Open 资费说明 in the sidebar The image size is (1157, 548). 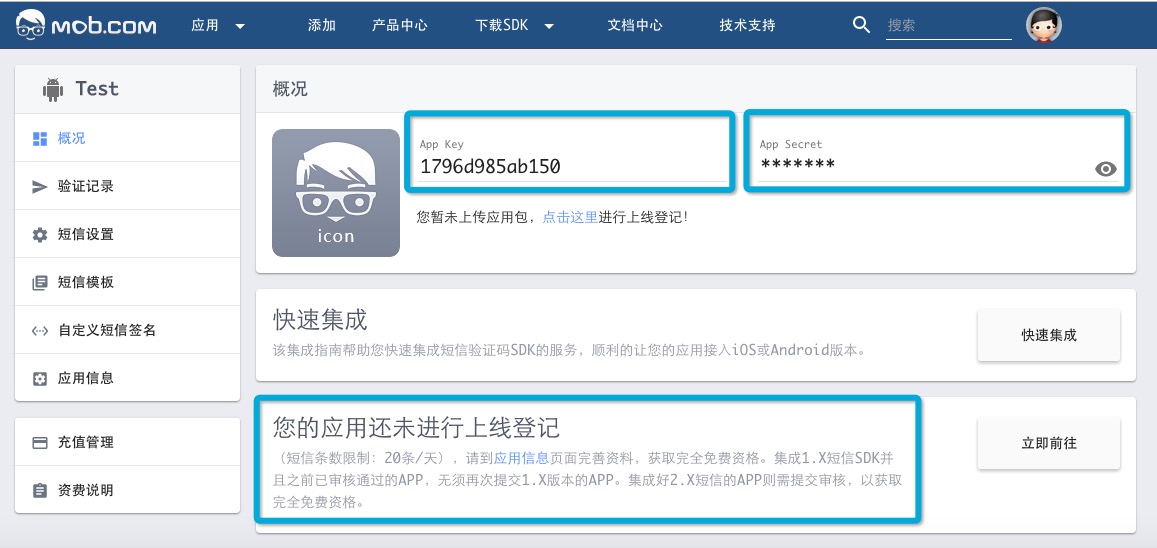[128, 490]
